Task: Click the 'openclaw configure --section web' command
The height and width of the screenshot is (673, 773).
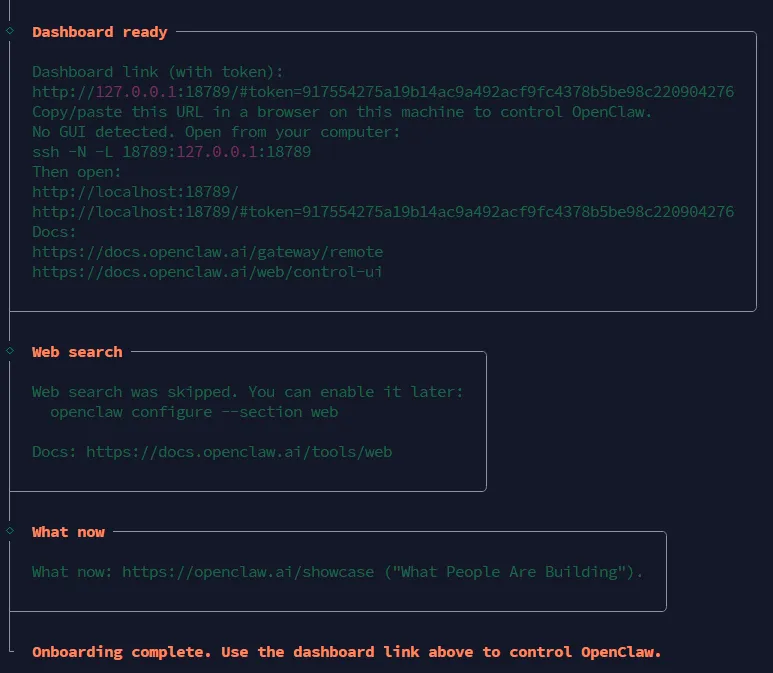Action: point(194,412)
